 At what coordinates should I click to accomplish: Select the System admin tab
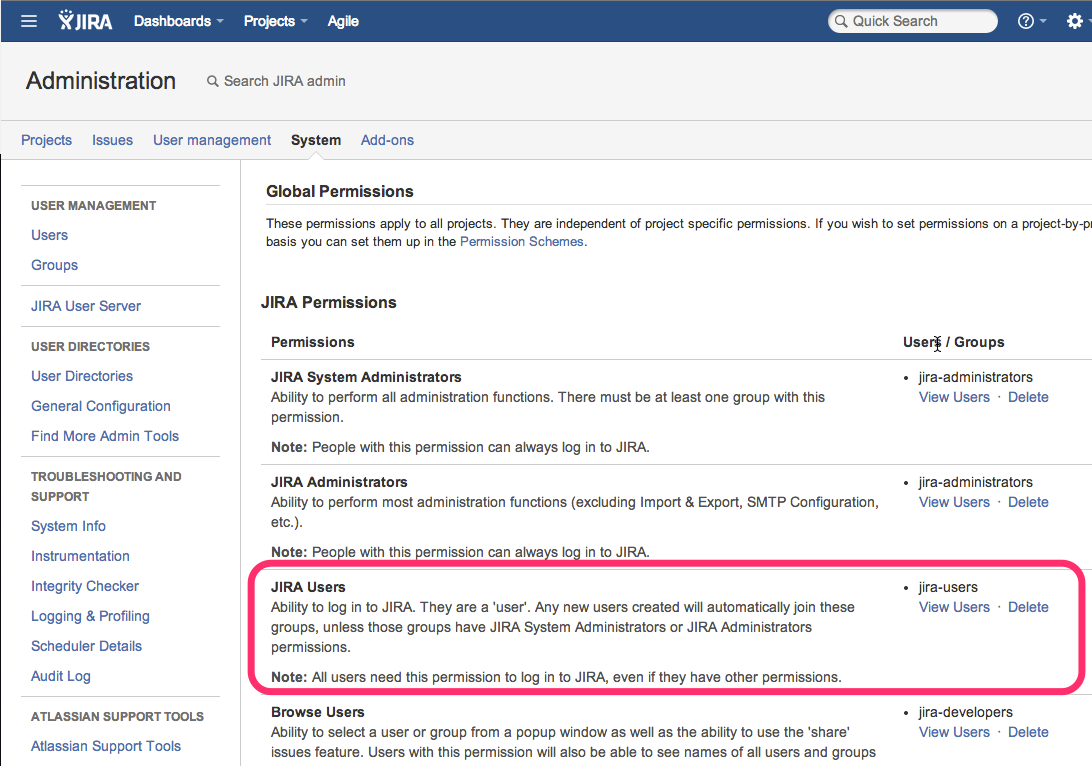tap(315, 140)
